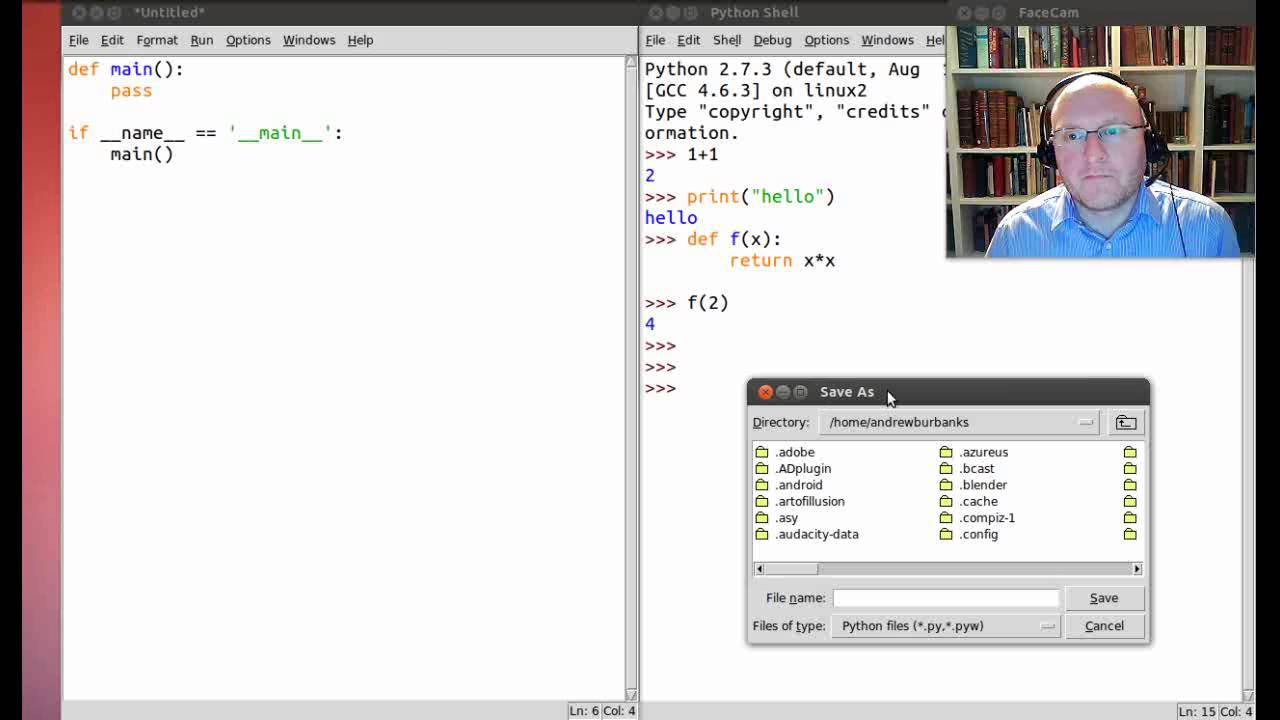Open Format menu in Untitled editor

(157, 40)
